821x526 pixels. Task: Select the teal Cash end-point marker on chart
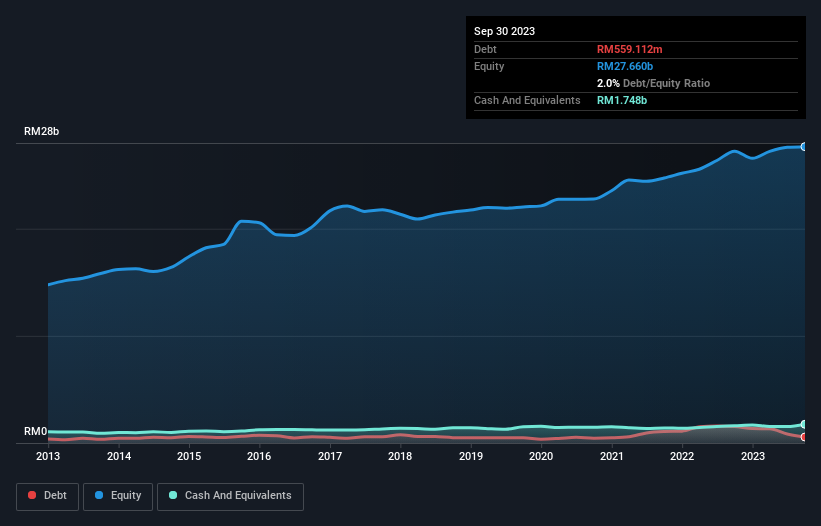point(803,424)
